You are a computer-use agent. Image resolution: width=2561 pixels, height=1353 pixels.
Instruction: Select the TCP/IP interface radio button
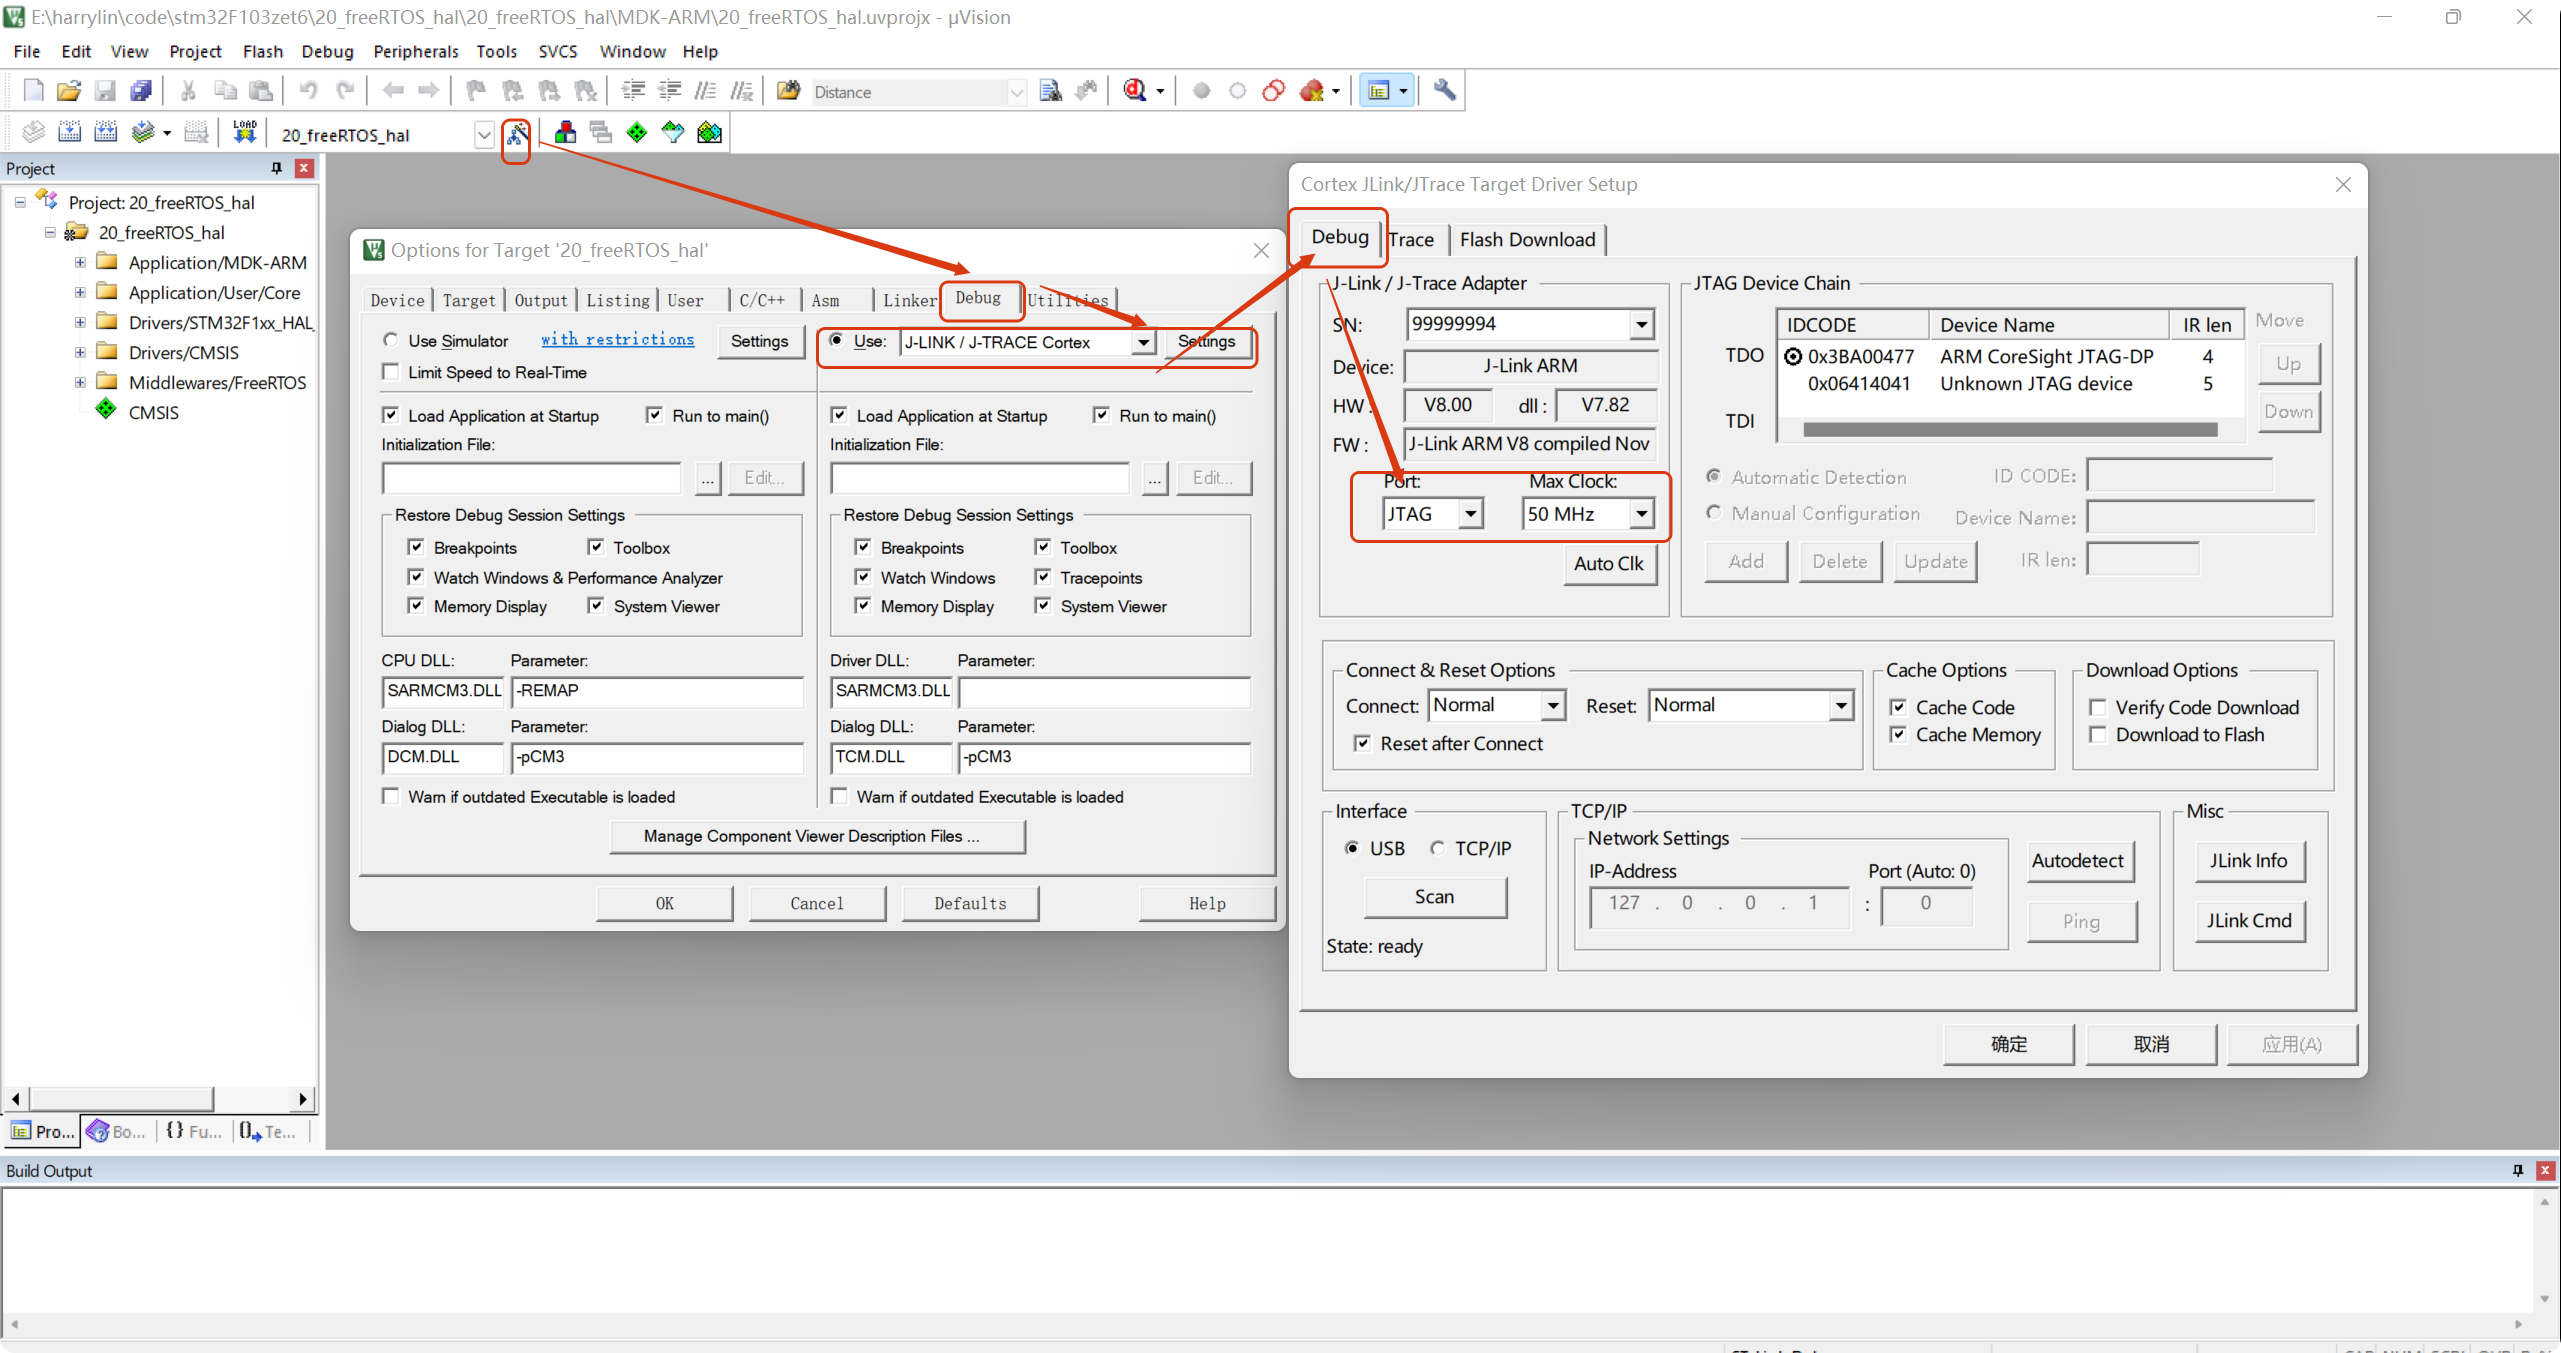click(1437, 848)
